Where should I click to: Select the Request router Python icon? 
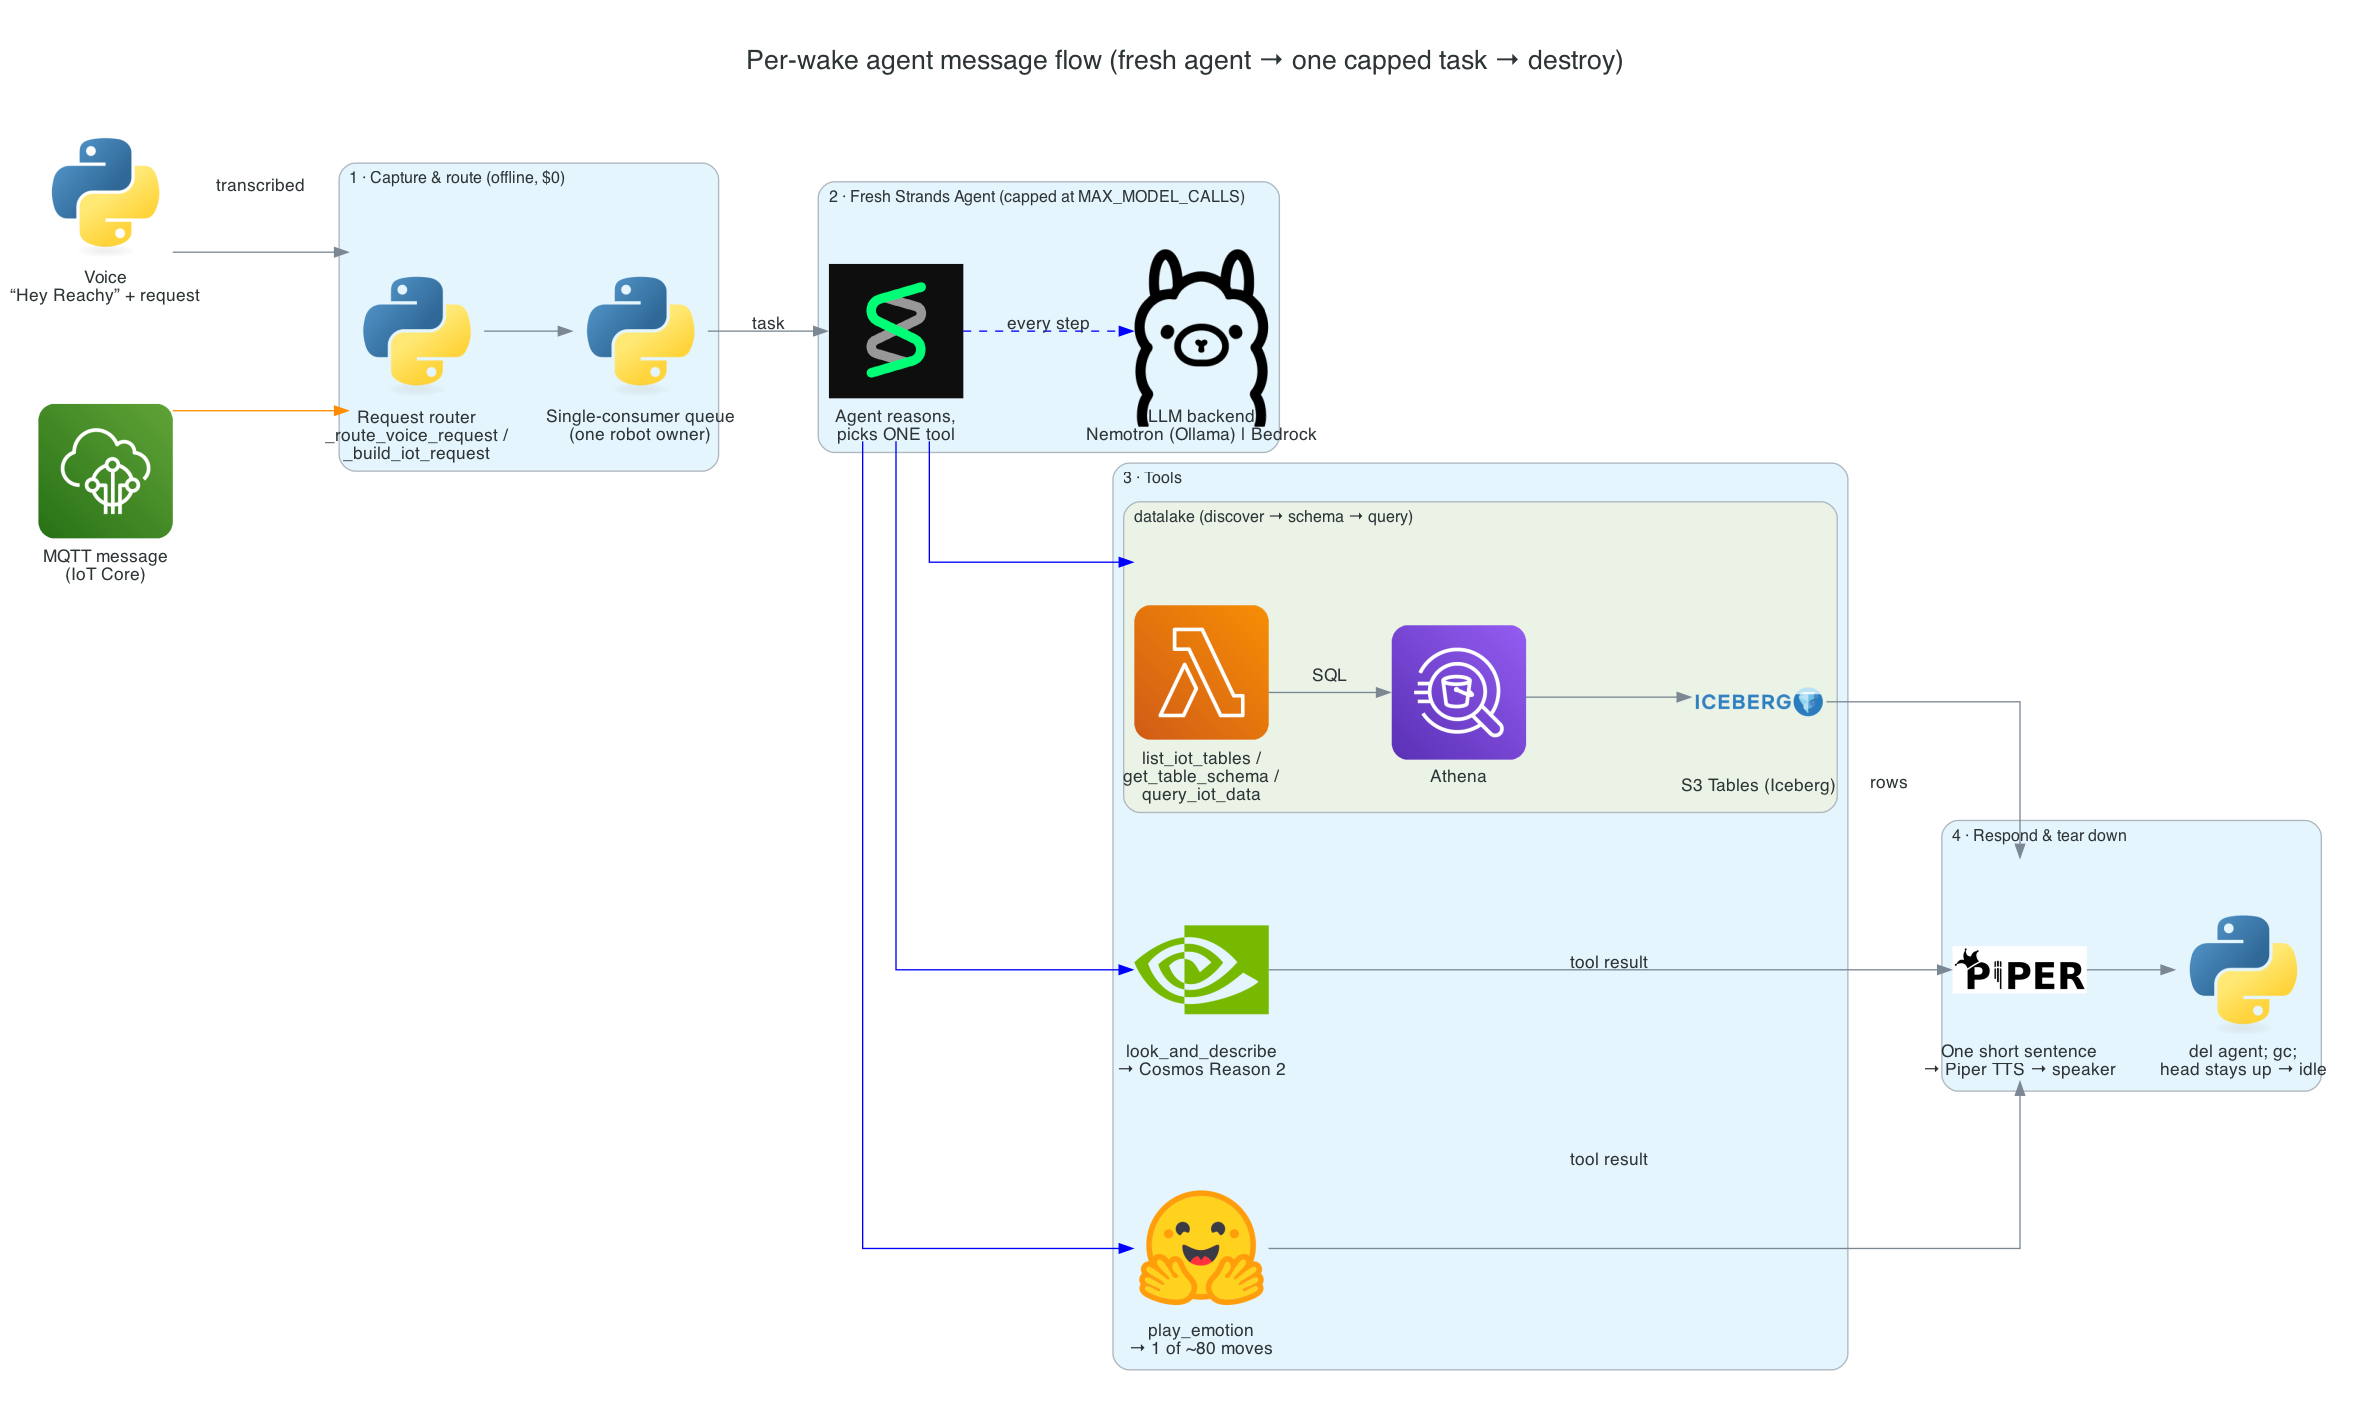point(416,331)
